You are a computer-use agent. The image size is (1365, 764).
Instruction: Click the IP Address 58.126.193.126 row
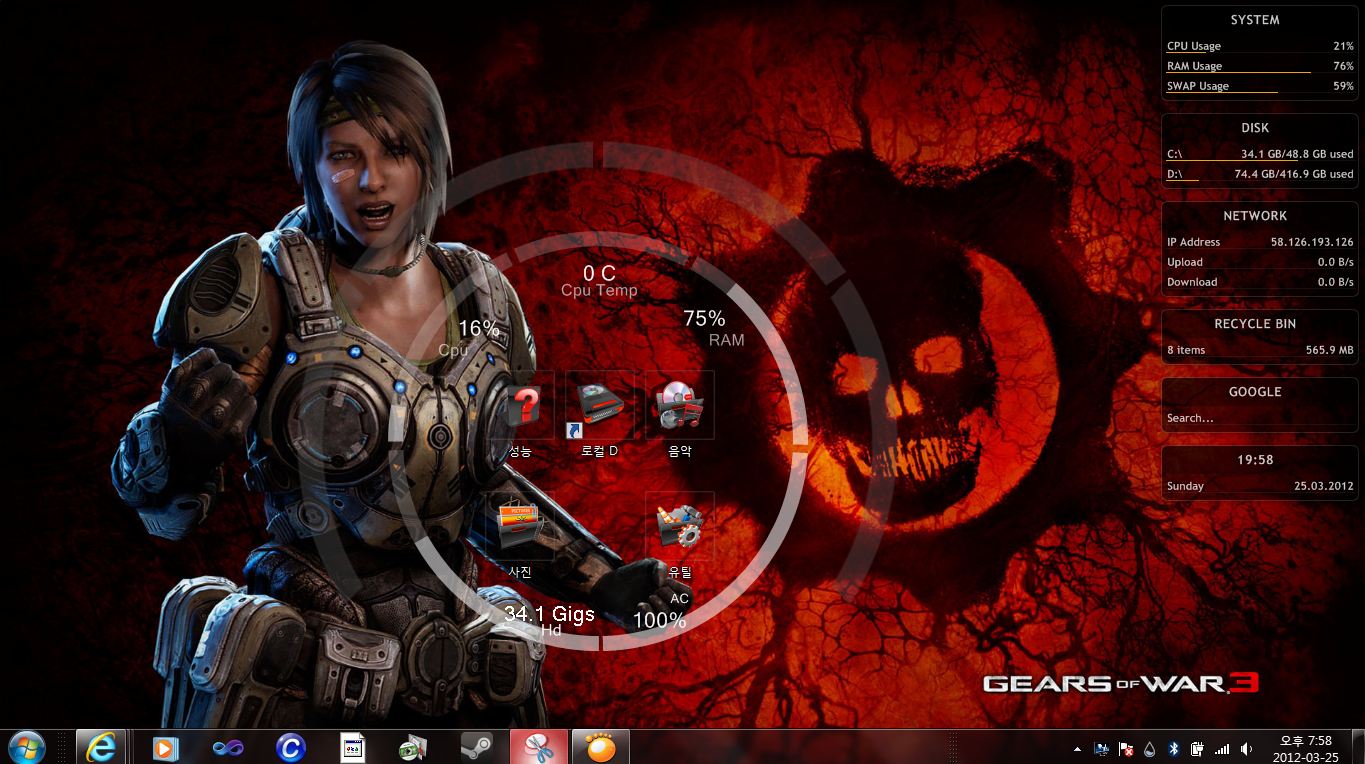coord(1260,242)
